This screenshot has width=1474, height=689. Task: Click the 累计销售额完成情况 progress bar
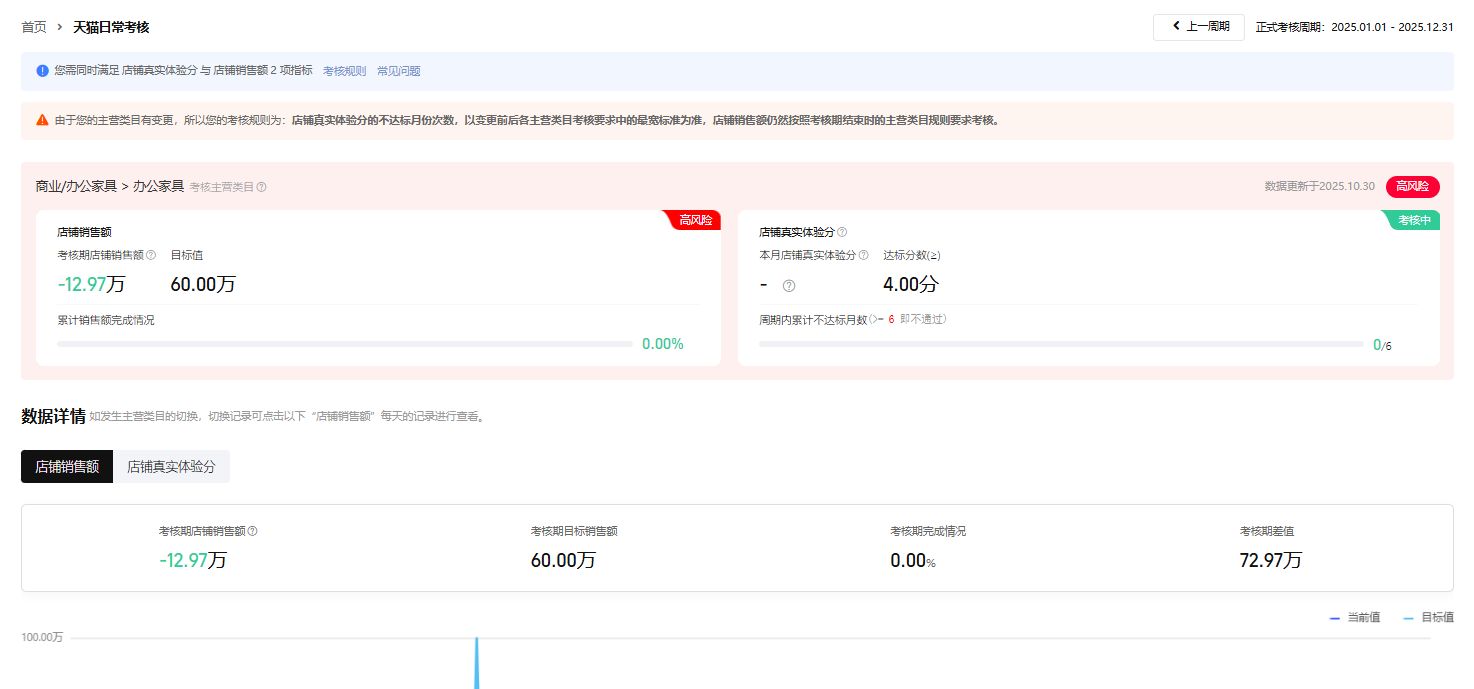pos(344,344)
